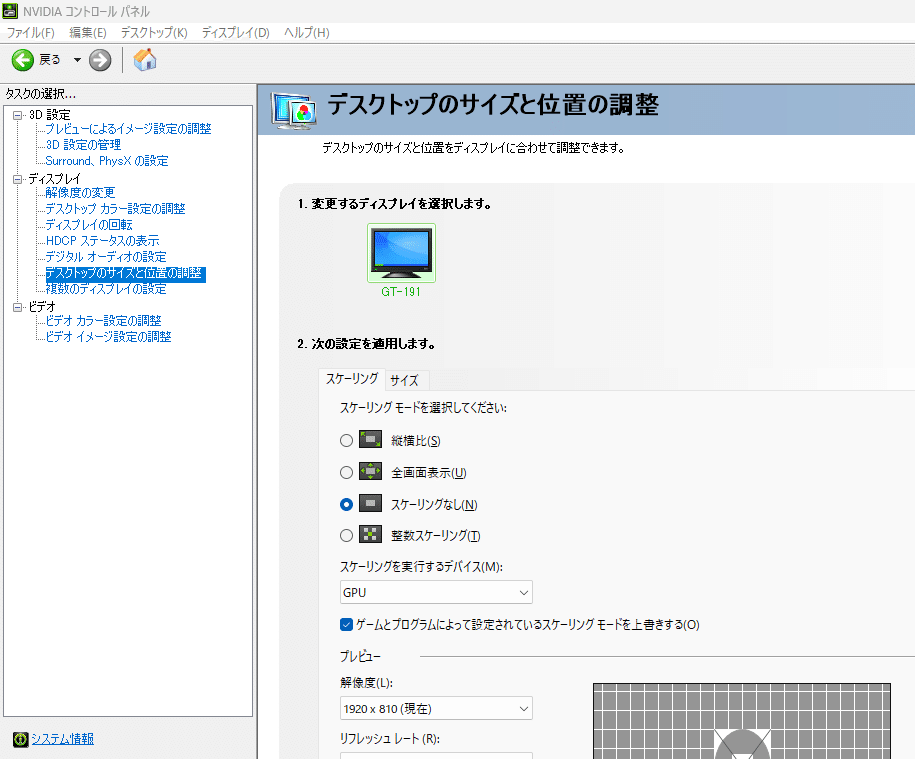The image size is (915, 759).
Task: Collapse the ディスプレイ tree node
Action: click(x=18, y=179)
